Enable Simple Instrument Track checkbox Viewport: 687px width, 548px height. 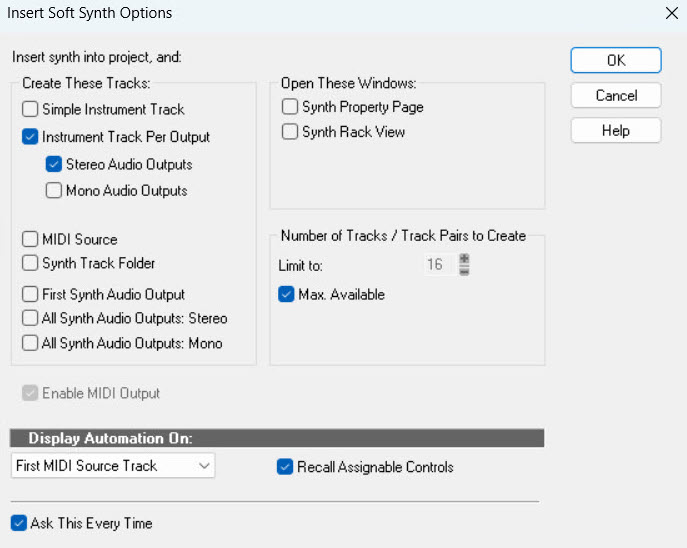30,110
